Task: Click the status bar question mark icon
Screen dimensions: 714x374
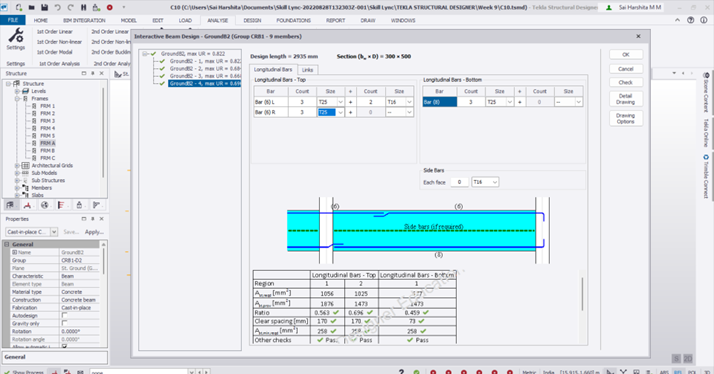Action: click(x=401, y=372)
